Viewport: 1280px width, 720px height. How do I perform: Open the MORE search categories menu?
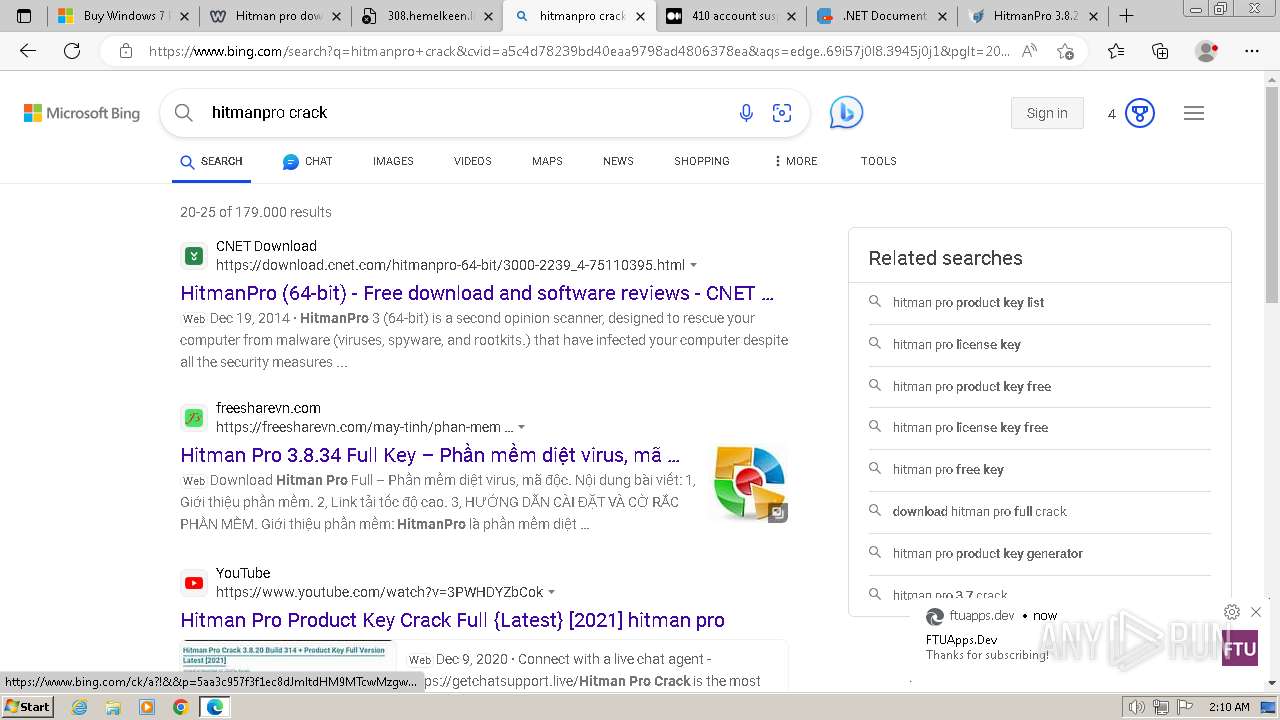tap(795, 161)
